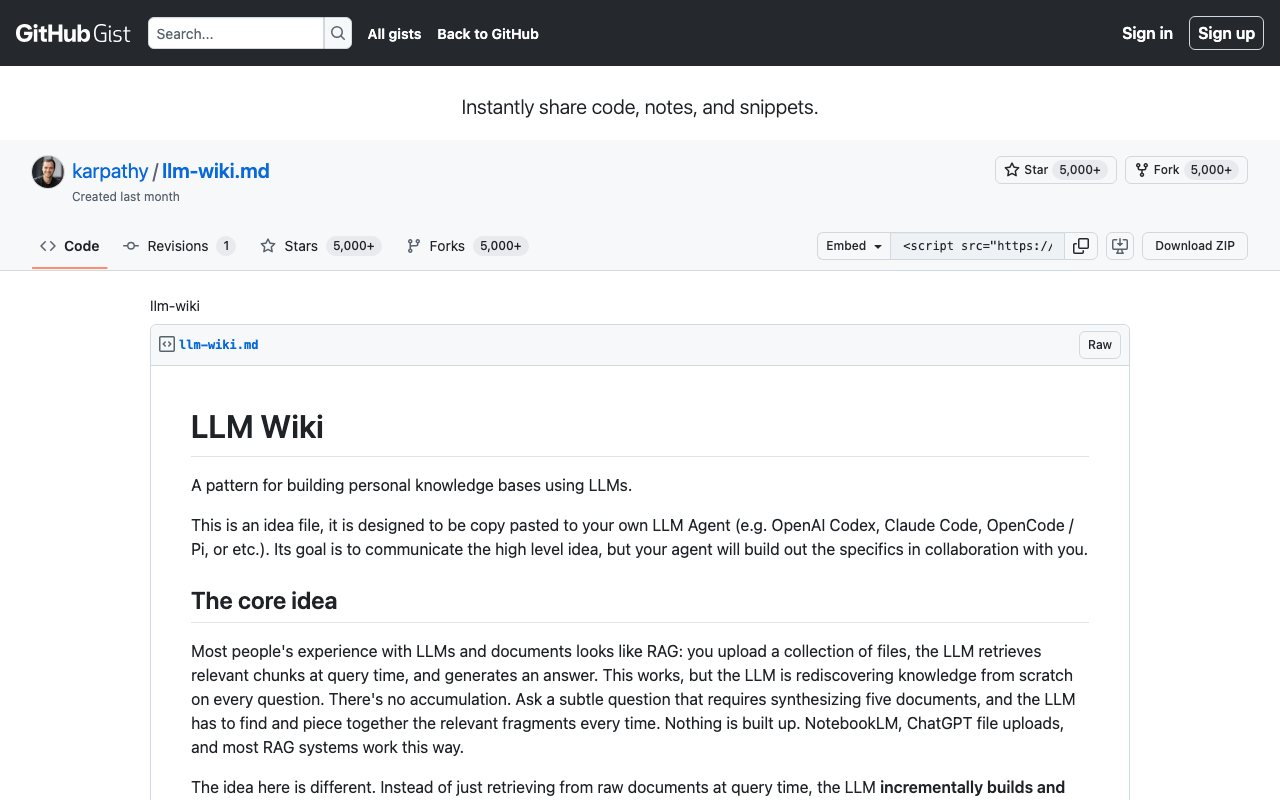Open the Forks tab
Screen dimensions: 1280x800
click(x=467, y=246)
